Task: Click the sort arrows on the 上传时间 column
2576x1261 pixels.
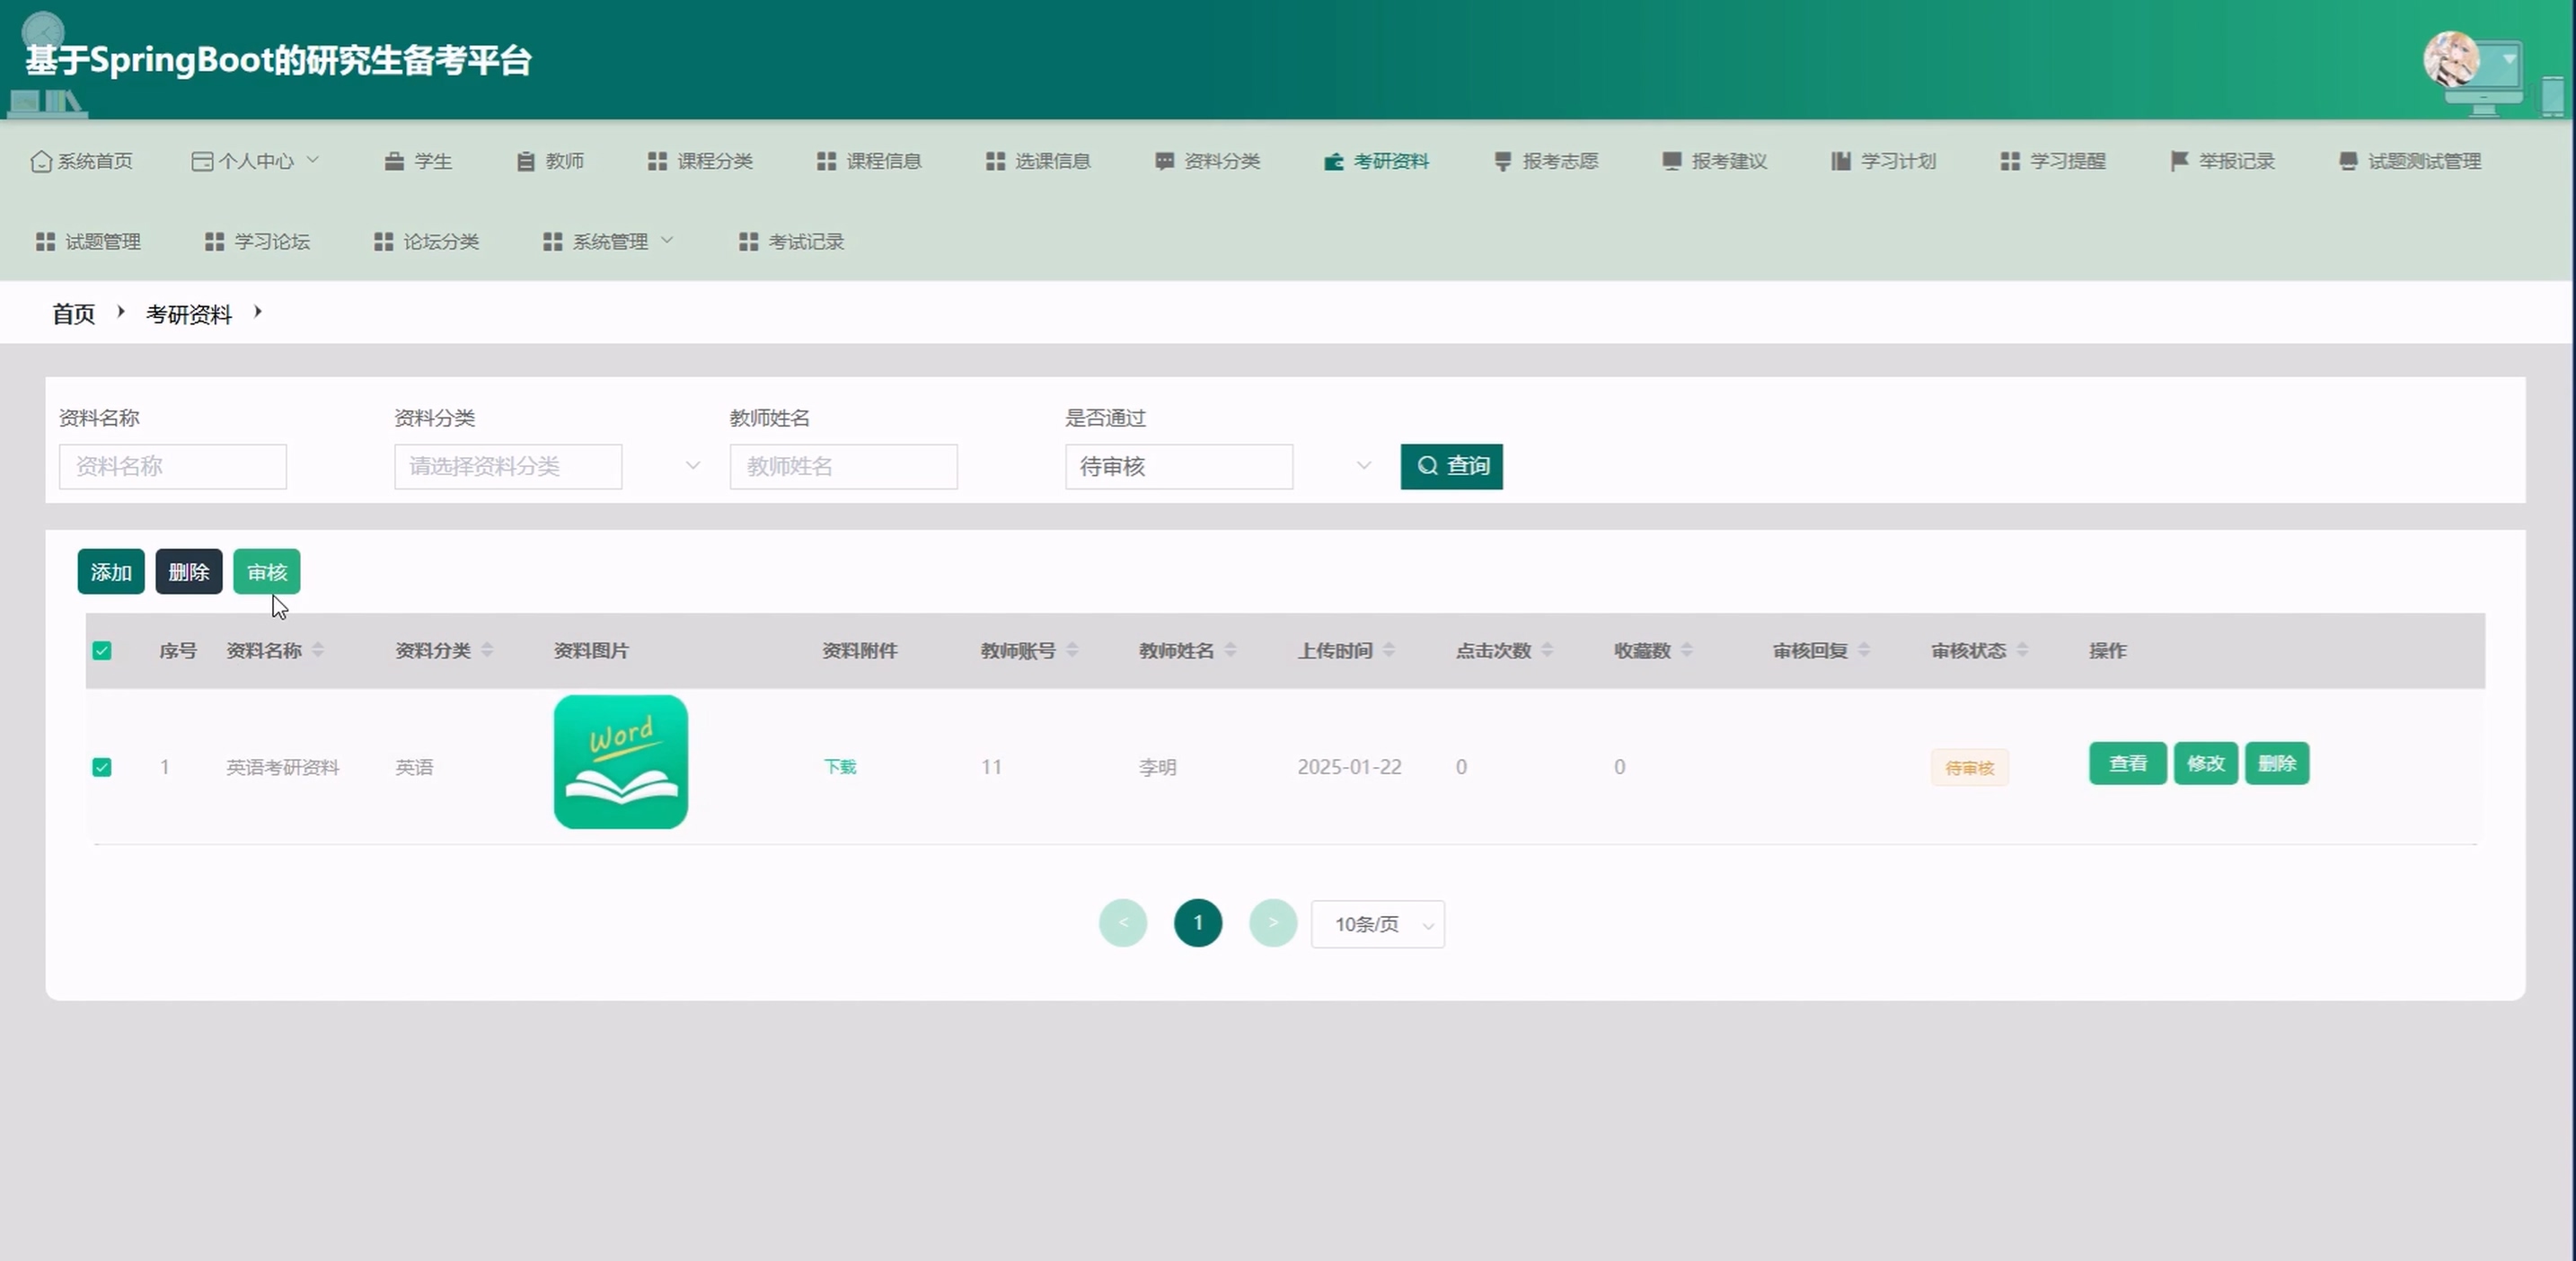Action: (x=1389, y=650)
